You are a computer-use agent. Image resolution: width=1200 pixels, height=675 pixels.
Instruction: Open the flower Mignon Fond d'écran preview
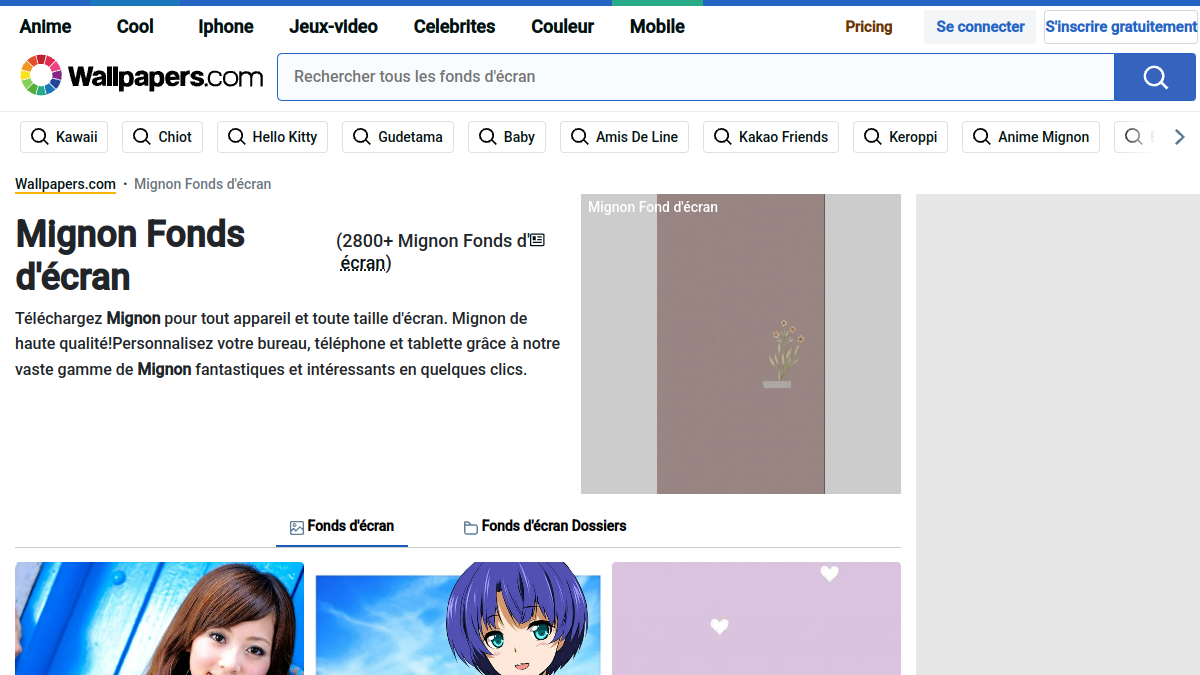pos(741,344)
